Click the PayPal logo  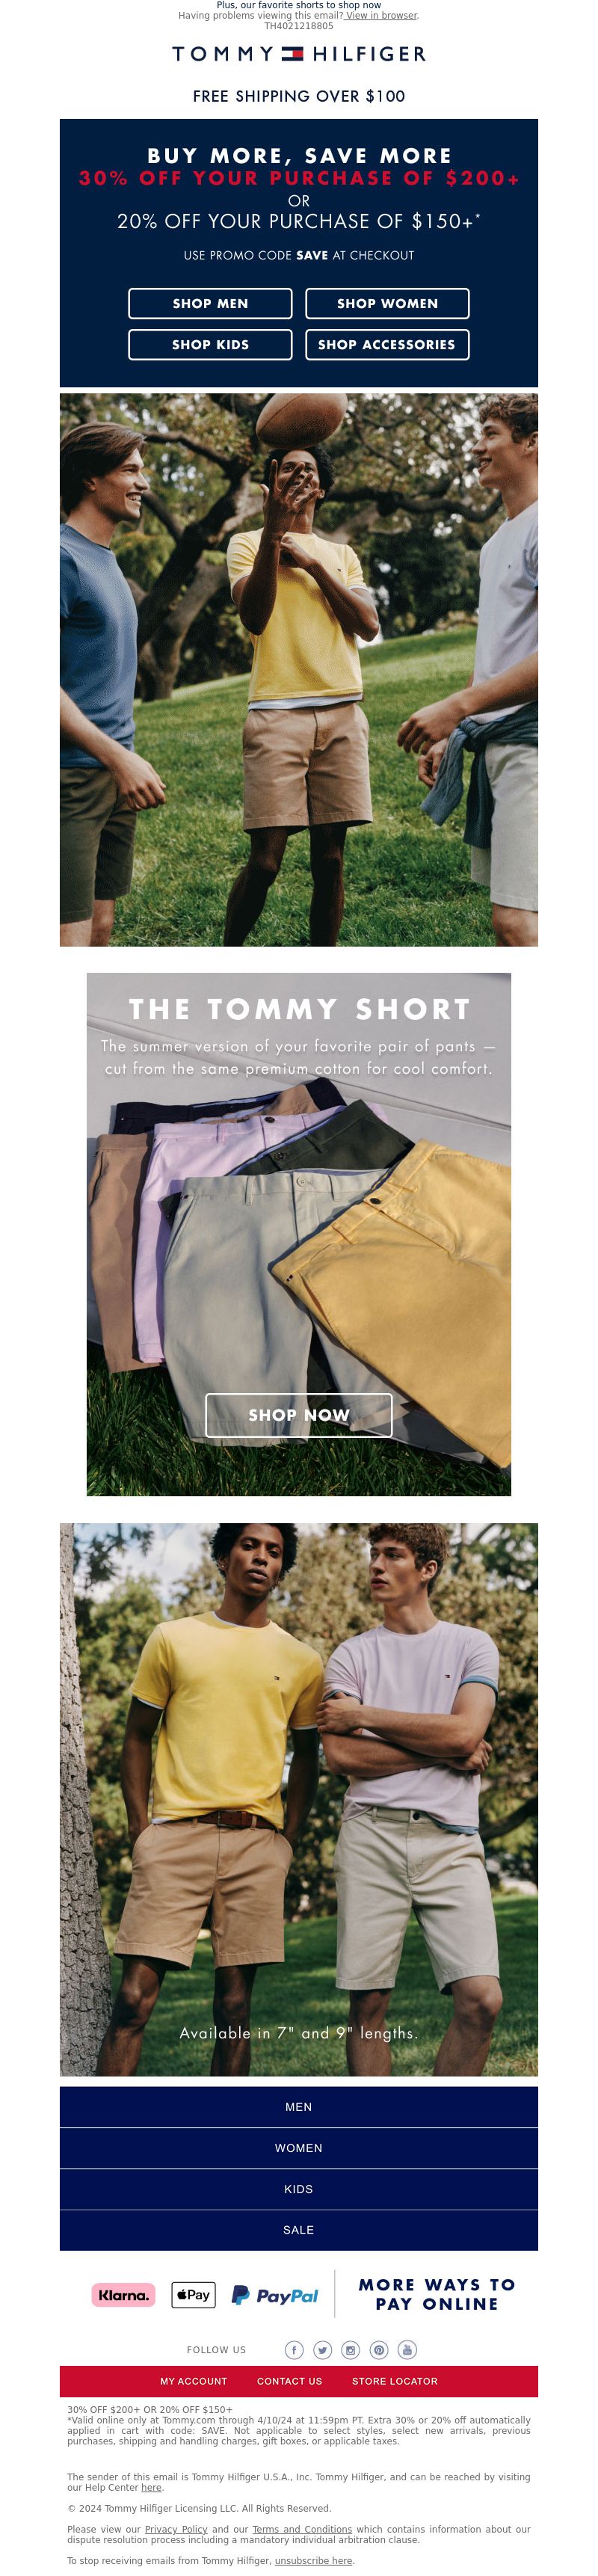coord(275,2296)
